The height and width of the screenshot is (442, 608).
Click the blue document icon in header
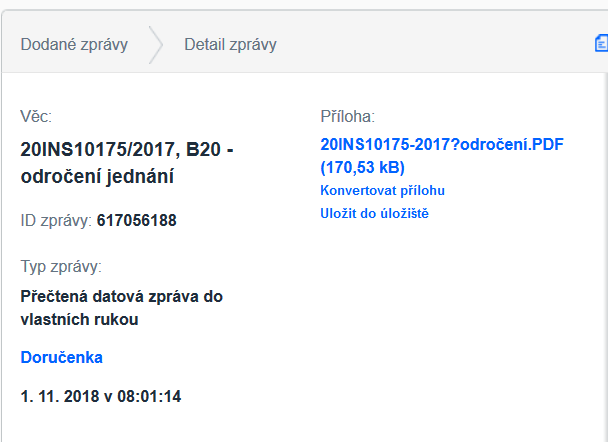(x=601, y=43)
